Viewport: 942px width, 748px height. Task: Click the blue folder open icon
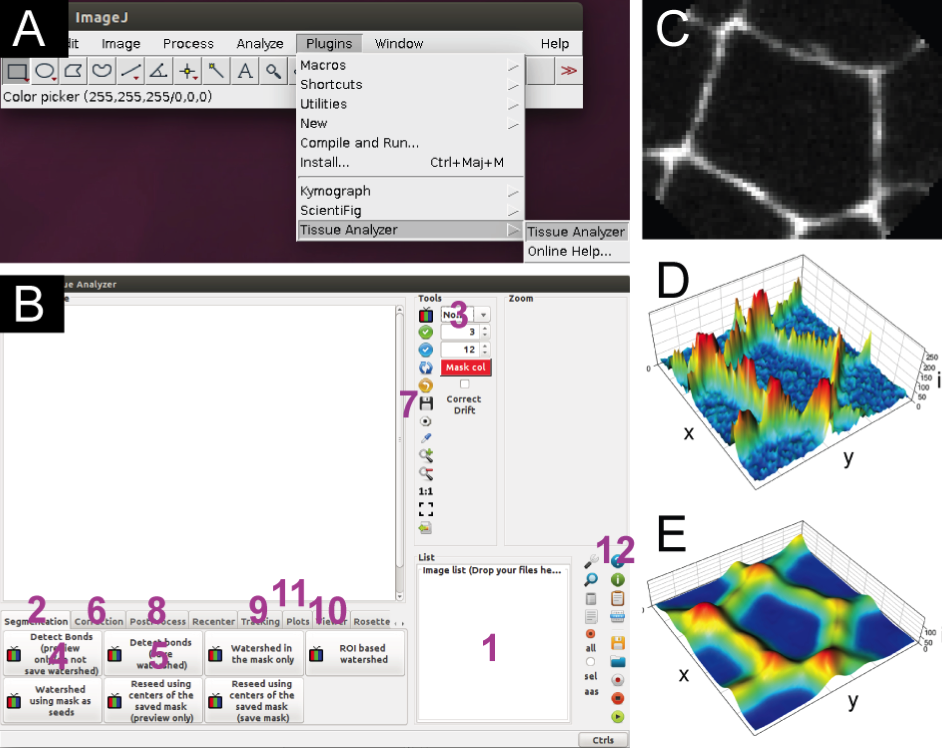[x=618, y=661]
